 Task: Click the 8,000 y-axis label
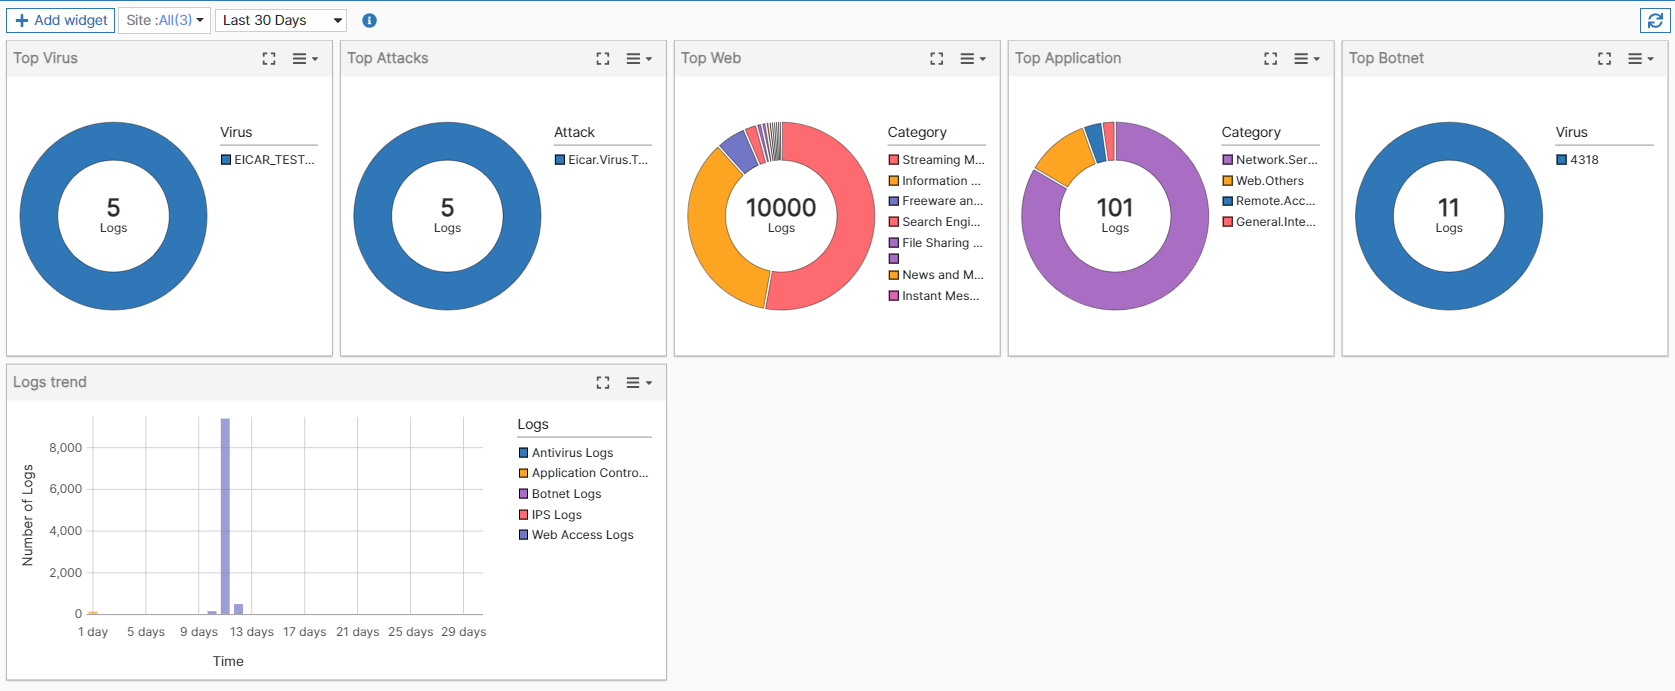tap(66, 448)
